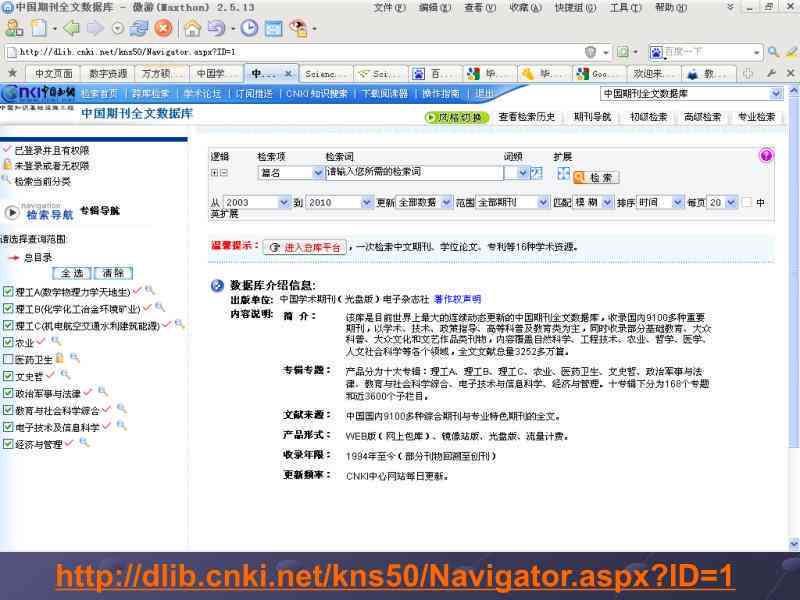Viewport: 800px width, 600px height.
Task: Click the 清除 clear button
Action: click(113, 273)
